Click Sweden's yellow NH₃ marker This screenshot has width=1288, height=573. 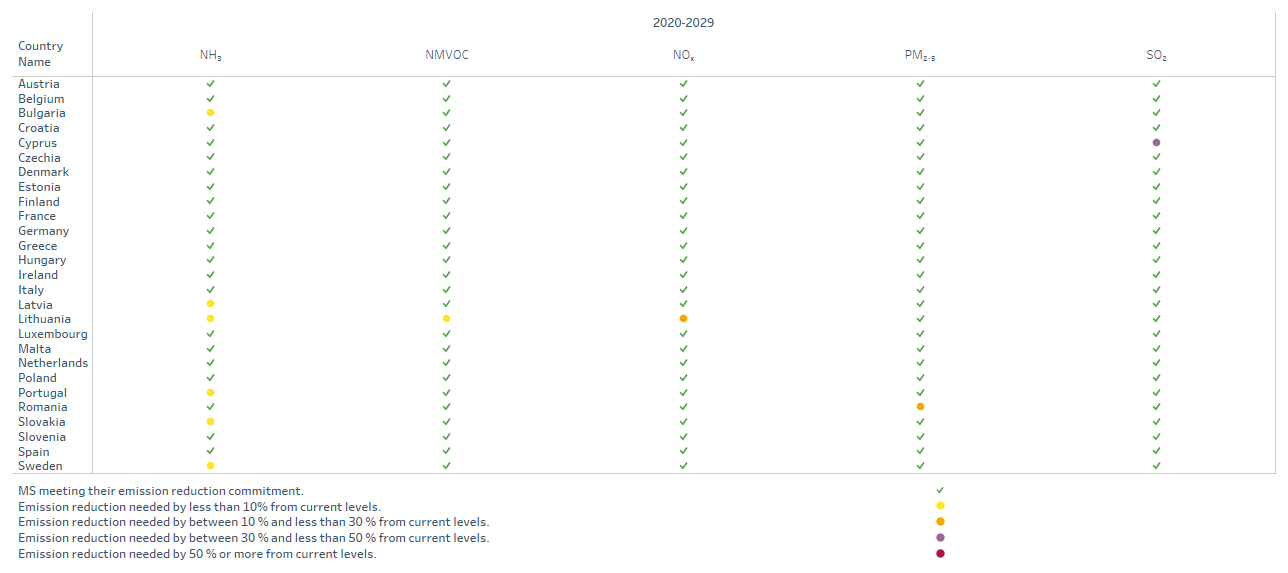tap(210, 465)
